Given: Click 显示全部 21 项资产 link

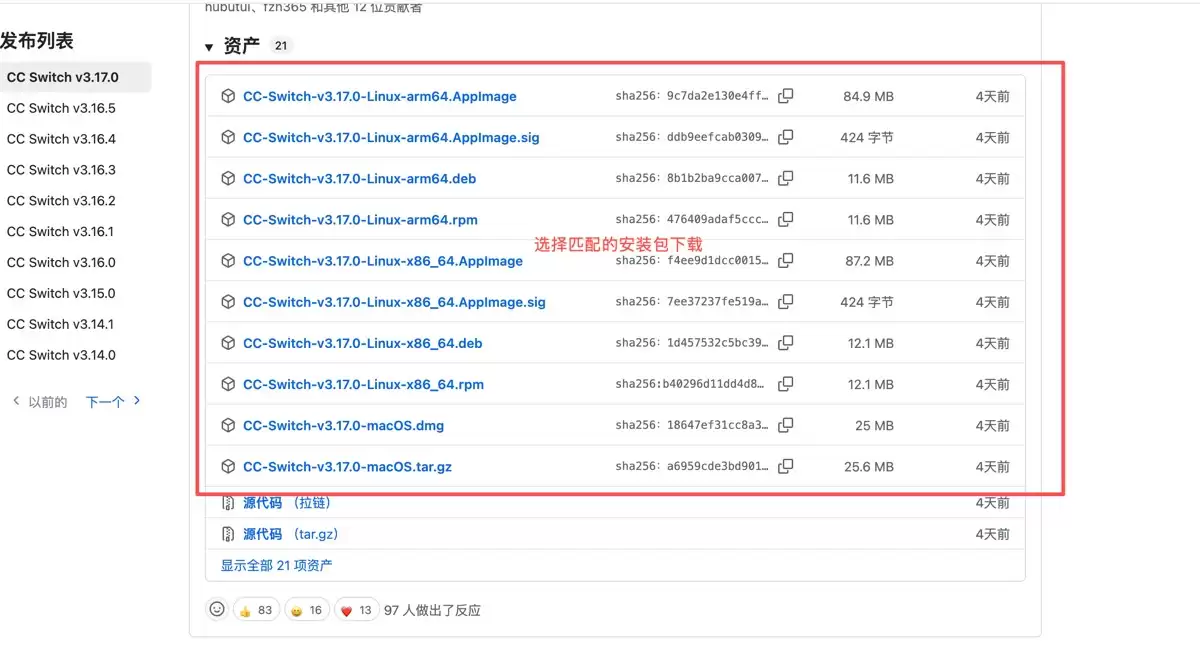Looking at the screenshot, I should (x=277, y=565).
